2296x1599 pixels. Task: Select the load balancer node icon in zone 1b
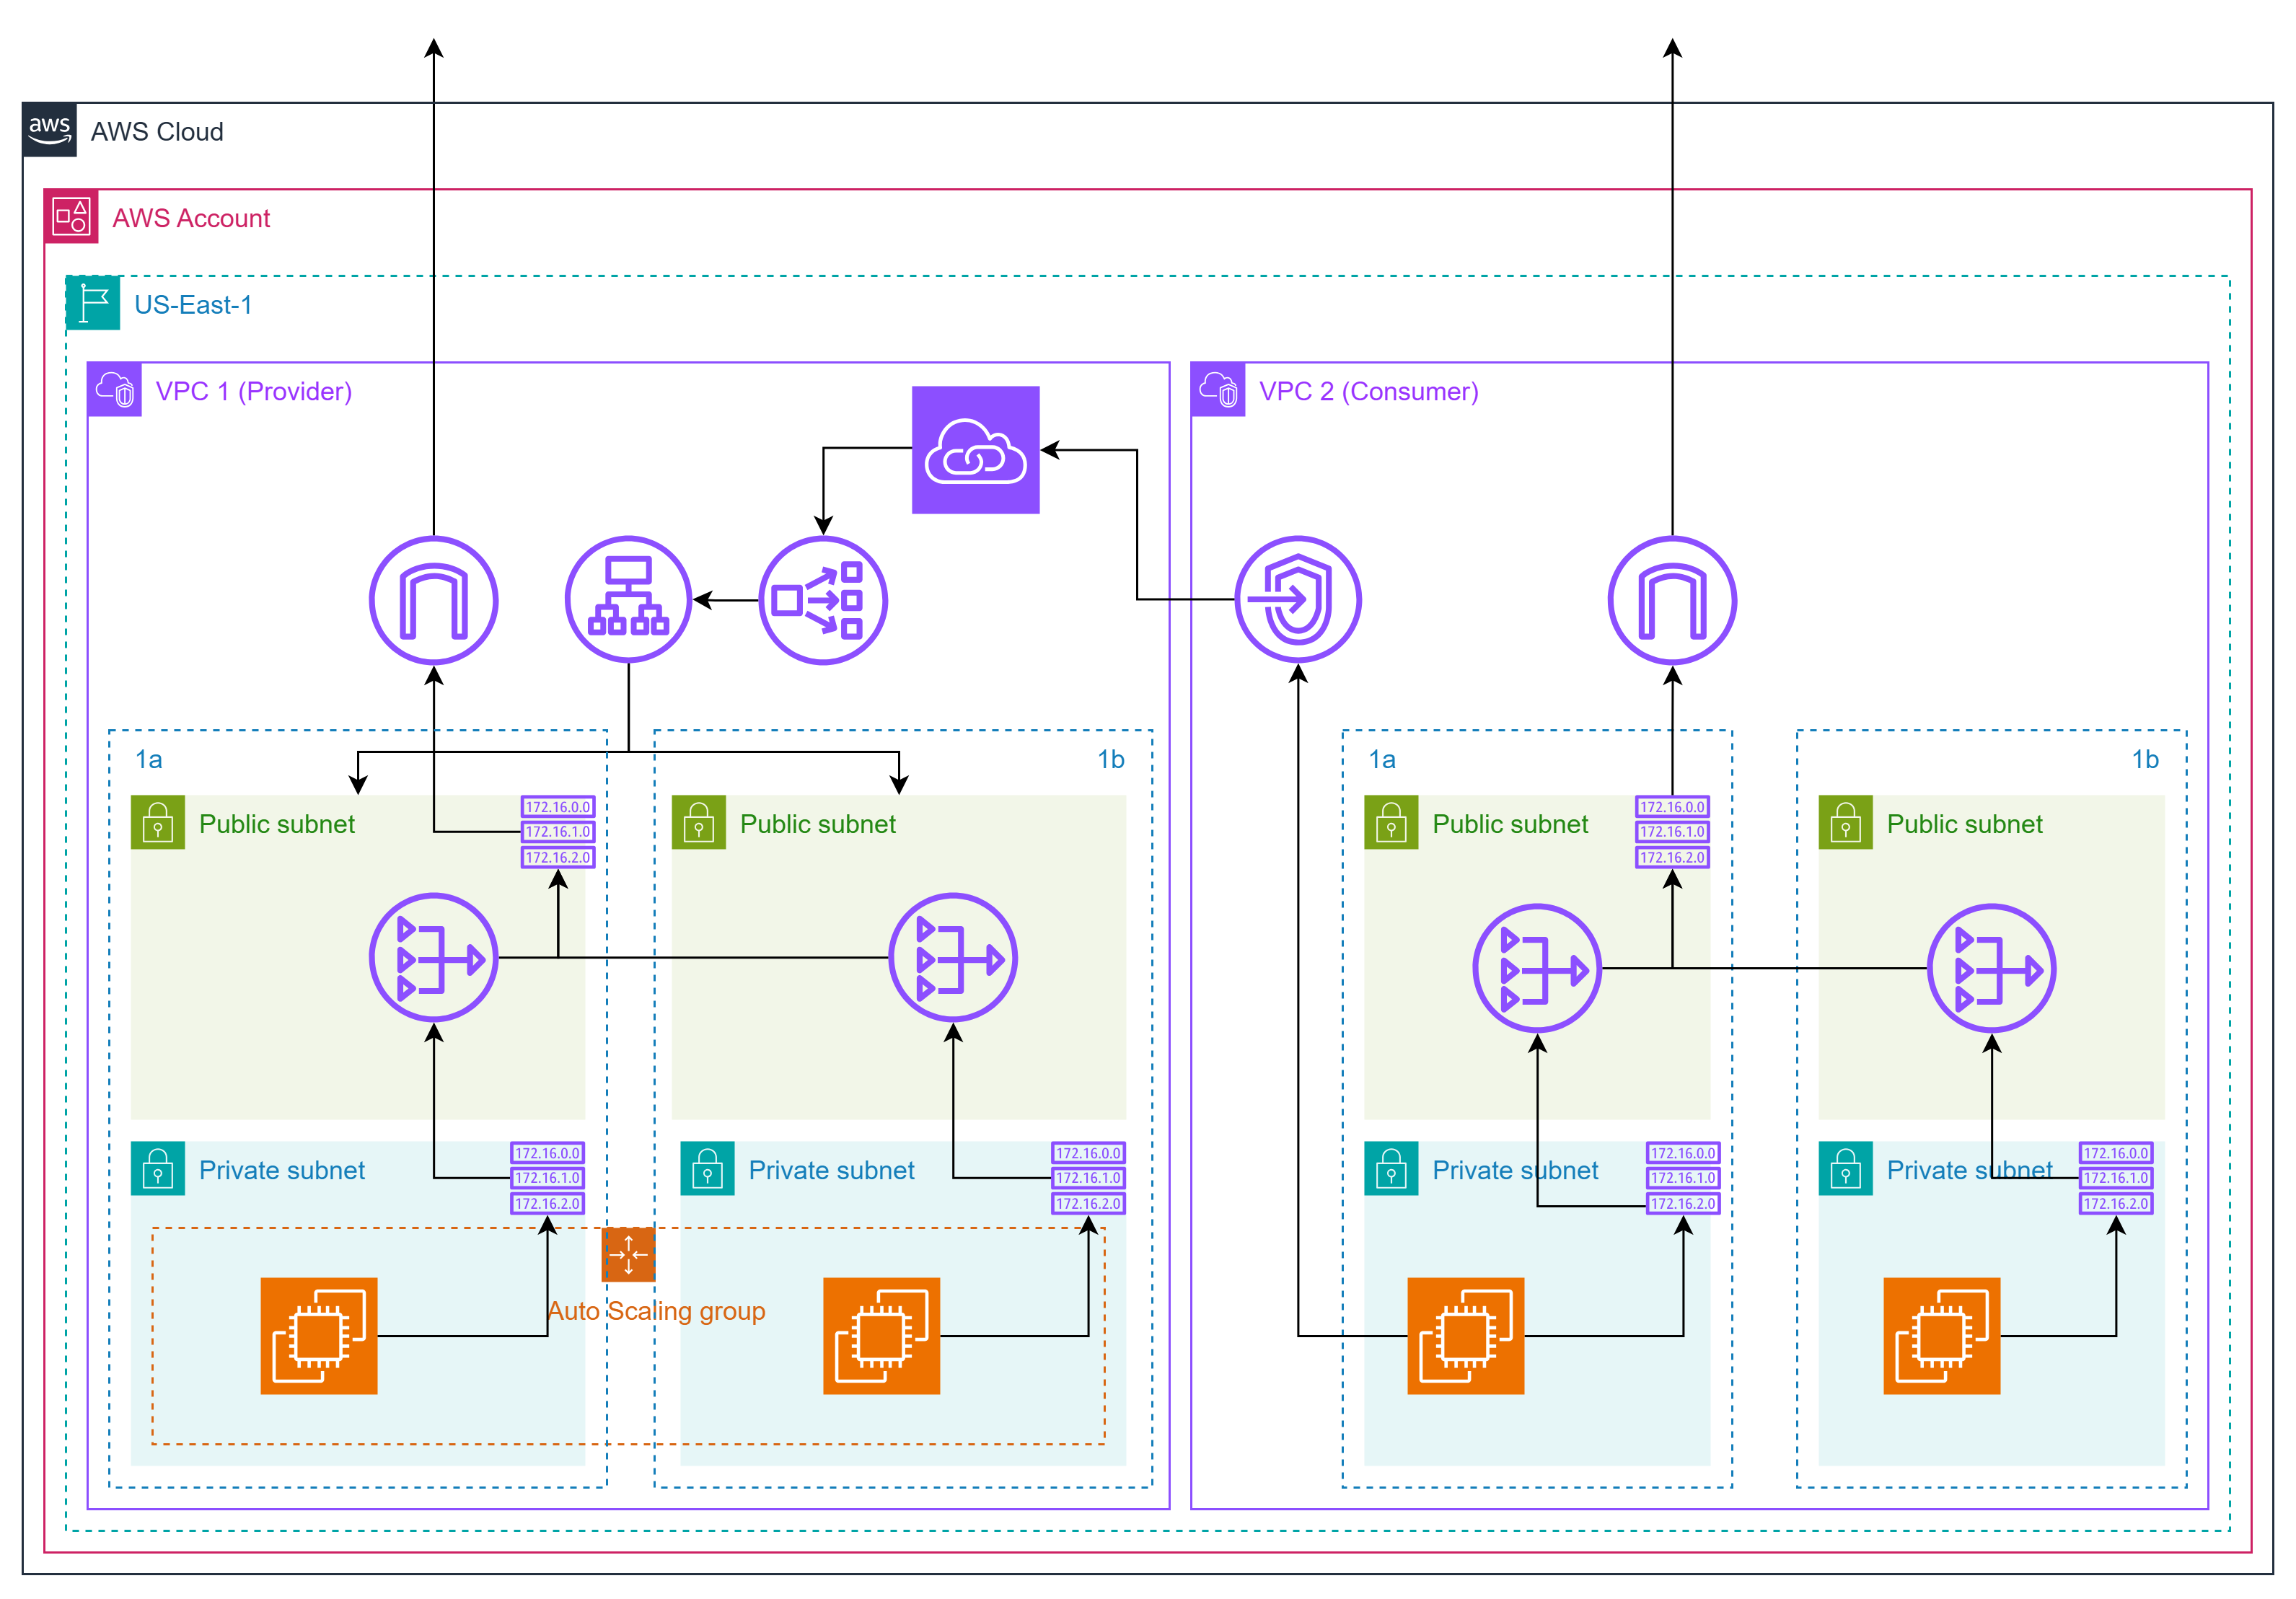point(953,957)
